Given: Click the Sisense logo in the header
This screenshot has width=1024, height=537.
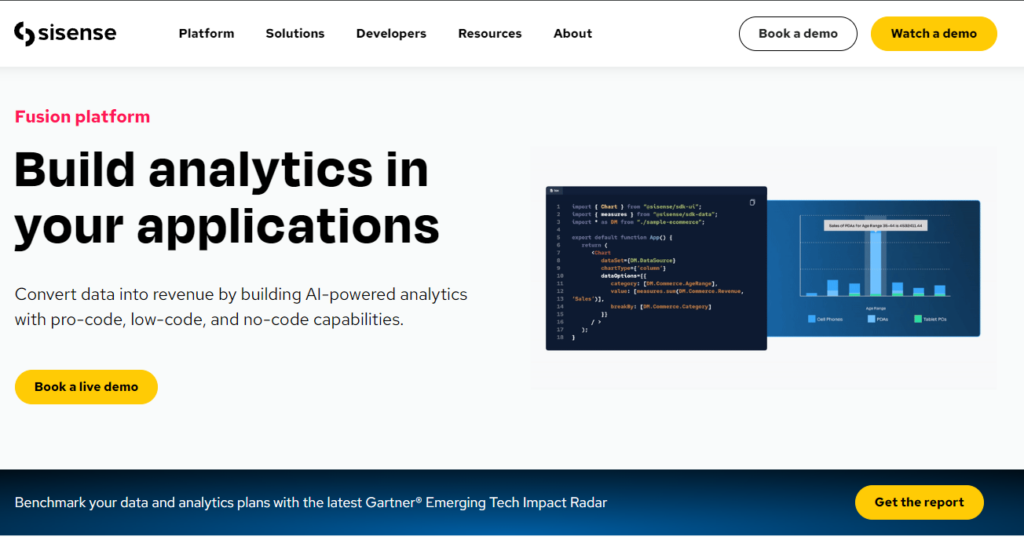Looking at the screenshot, I should coord(65,33).
